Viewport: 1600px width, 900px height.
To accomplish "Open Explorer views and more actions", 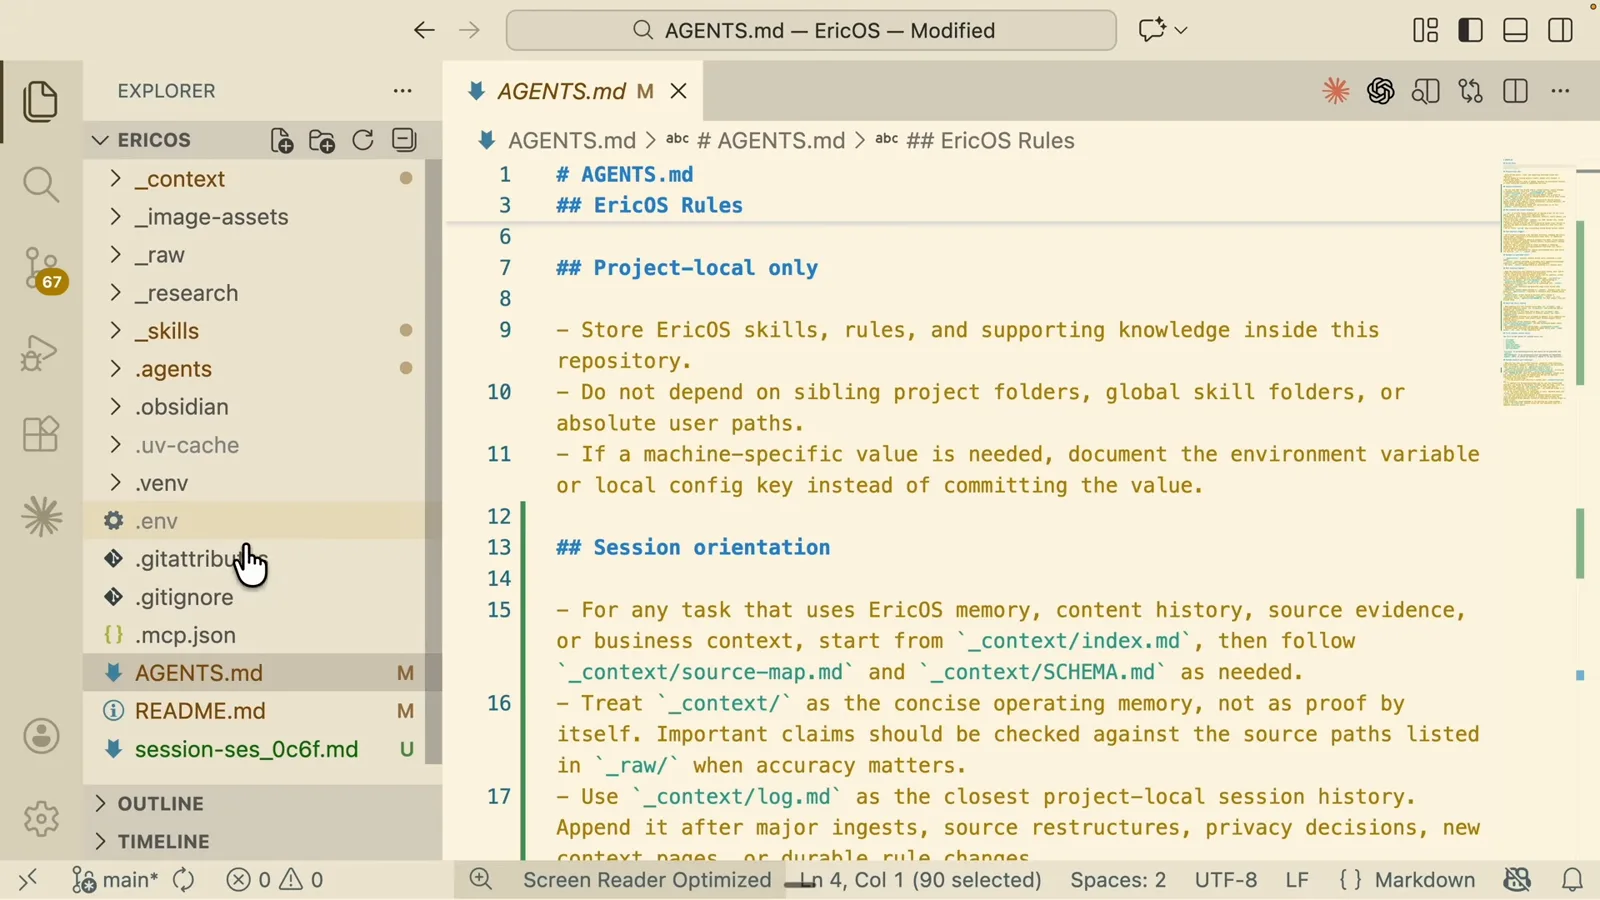I will [403, 91].
